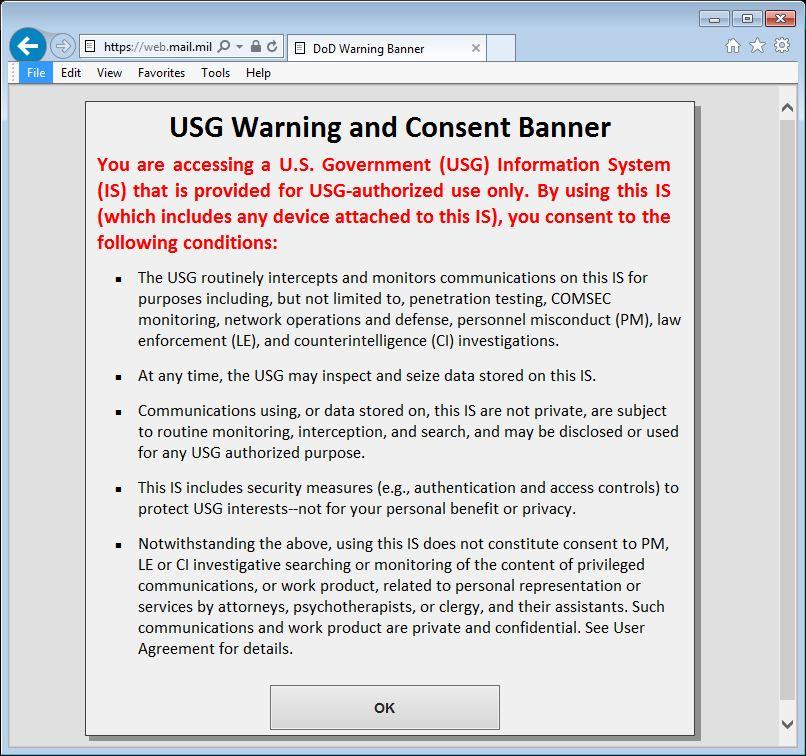Open the File menu
The width and height of the screenshot is (806, 756).
[x=36, y=73]
